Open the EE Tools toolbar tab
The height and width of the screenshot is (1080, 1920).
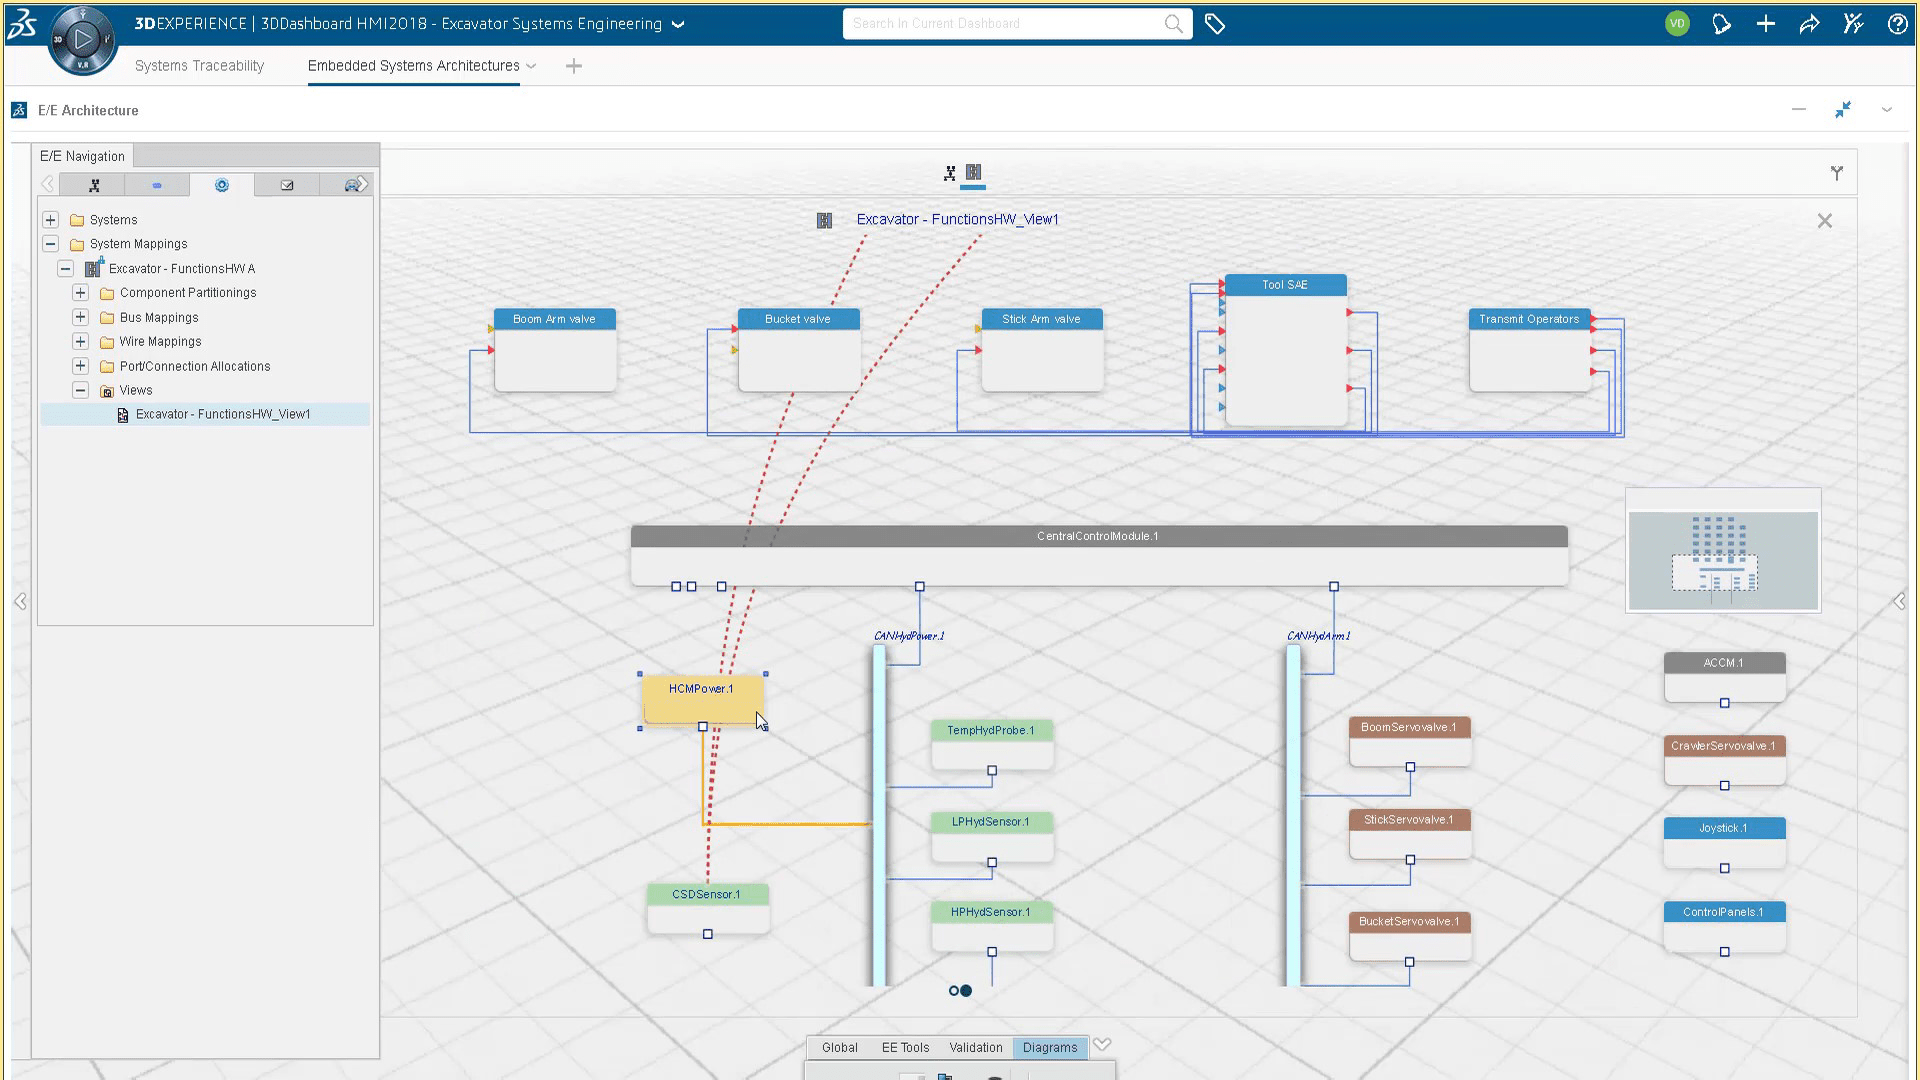[x=905, y=1047]
